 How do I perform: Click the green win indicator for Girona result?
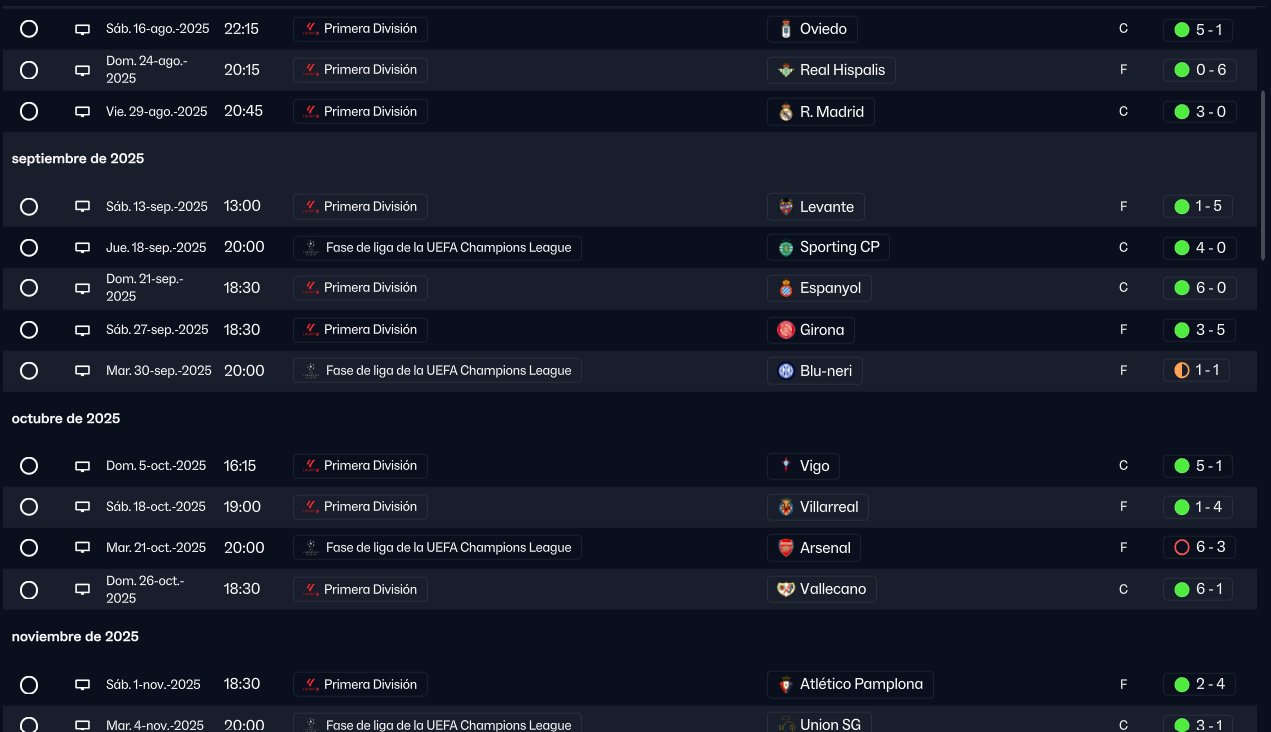1182,330
